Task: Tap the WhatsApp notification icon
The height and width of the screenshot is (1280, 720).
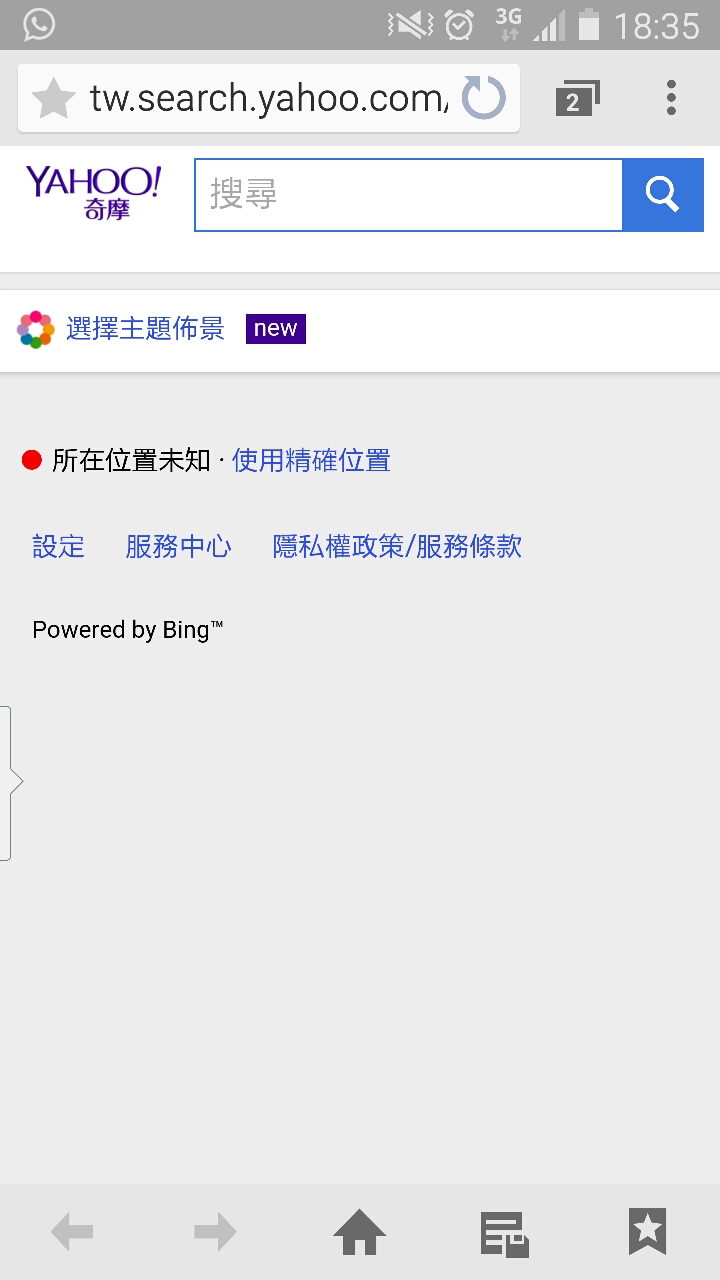Action: point(38,24)
